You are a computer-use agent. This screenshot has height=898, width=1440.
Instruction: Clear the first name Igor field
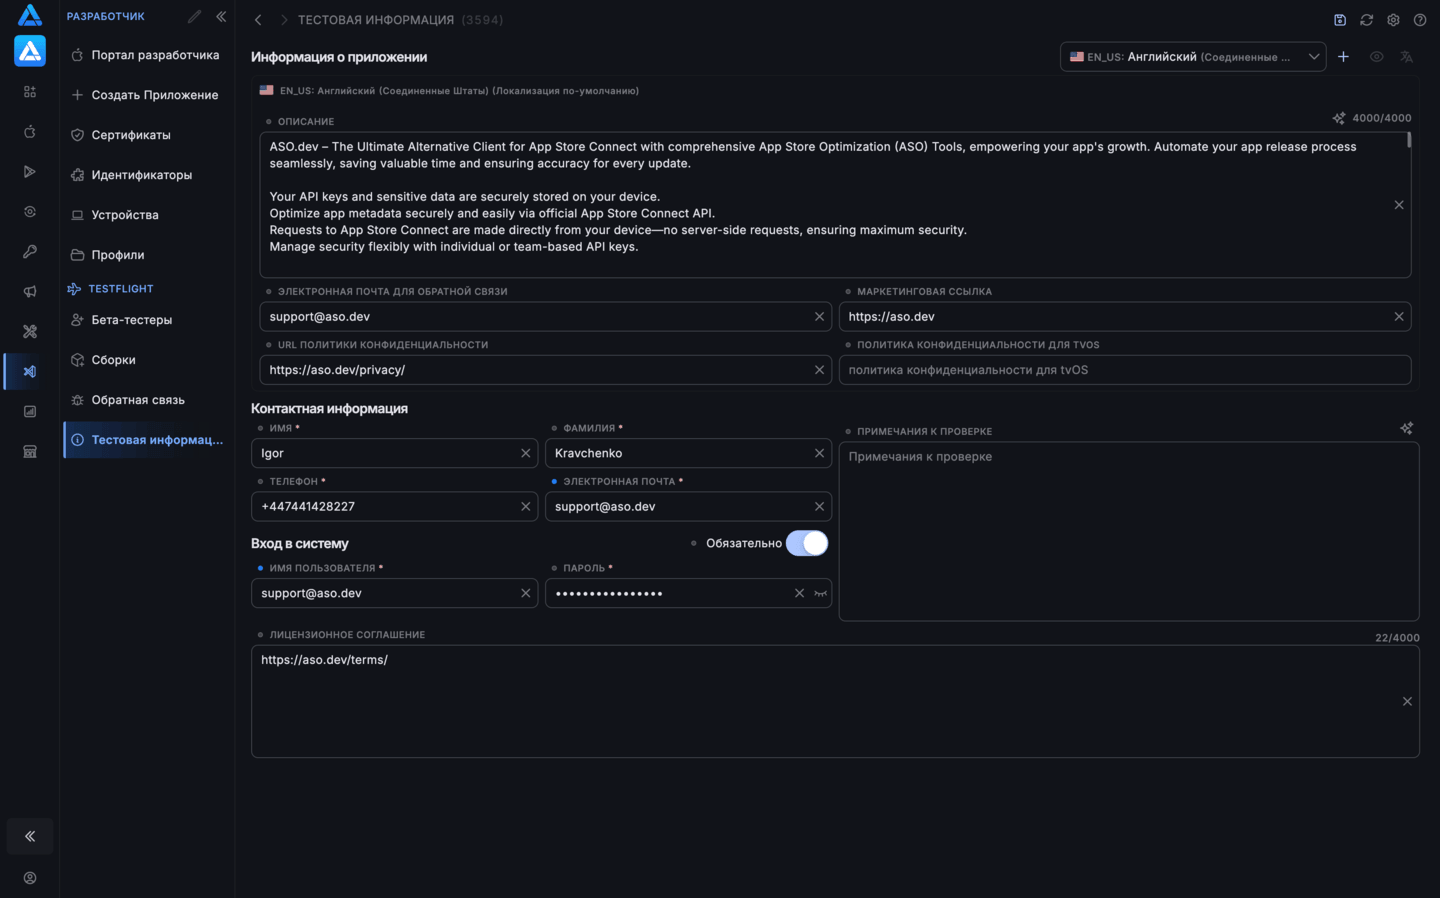coord(525,453)
